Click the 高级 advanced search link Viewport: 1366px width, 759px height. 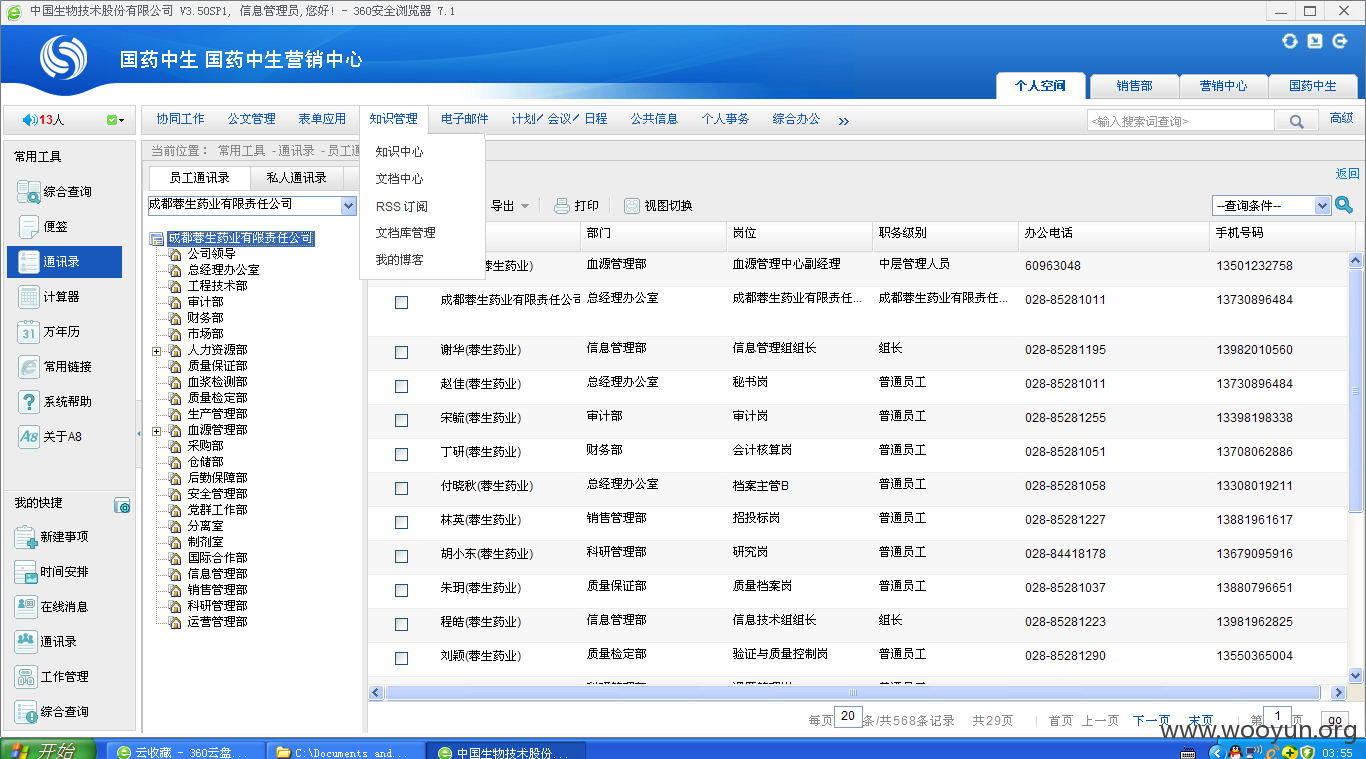[x=1341, y=119]
